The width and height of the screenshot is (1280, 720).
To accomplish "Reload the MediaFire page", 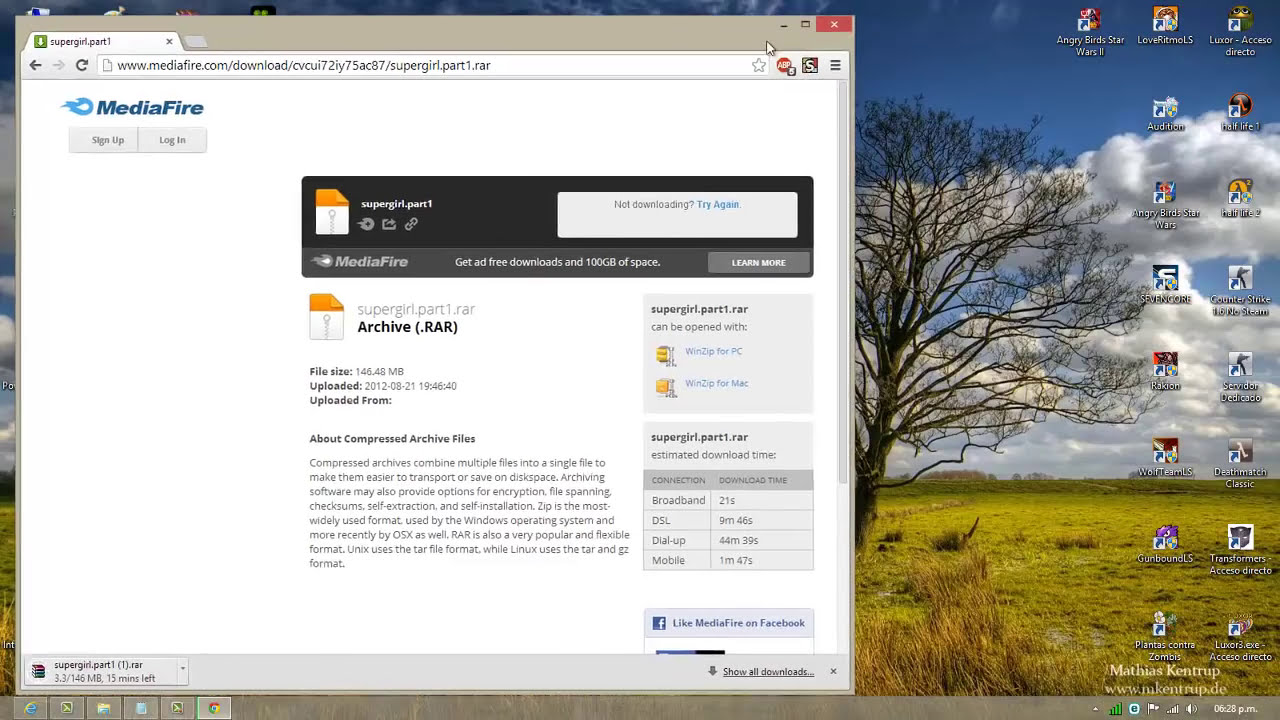I will (x=82, y=65).
